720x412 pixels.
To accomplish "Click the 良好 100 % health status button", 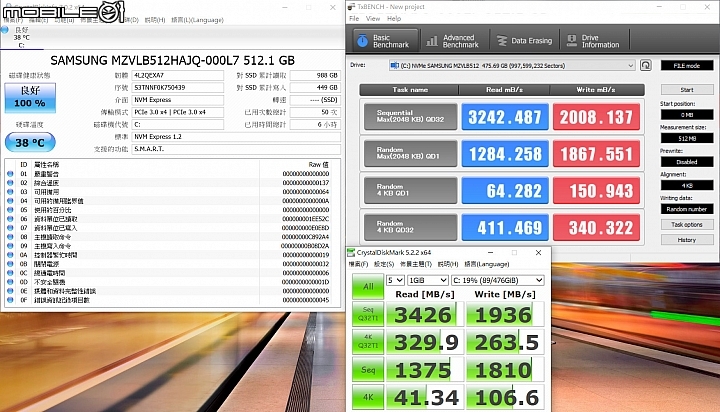I will (x=30, y=97).
